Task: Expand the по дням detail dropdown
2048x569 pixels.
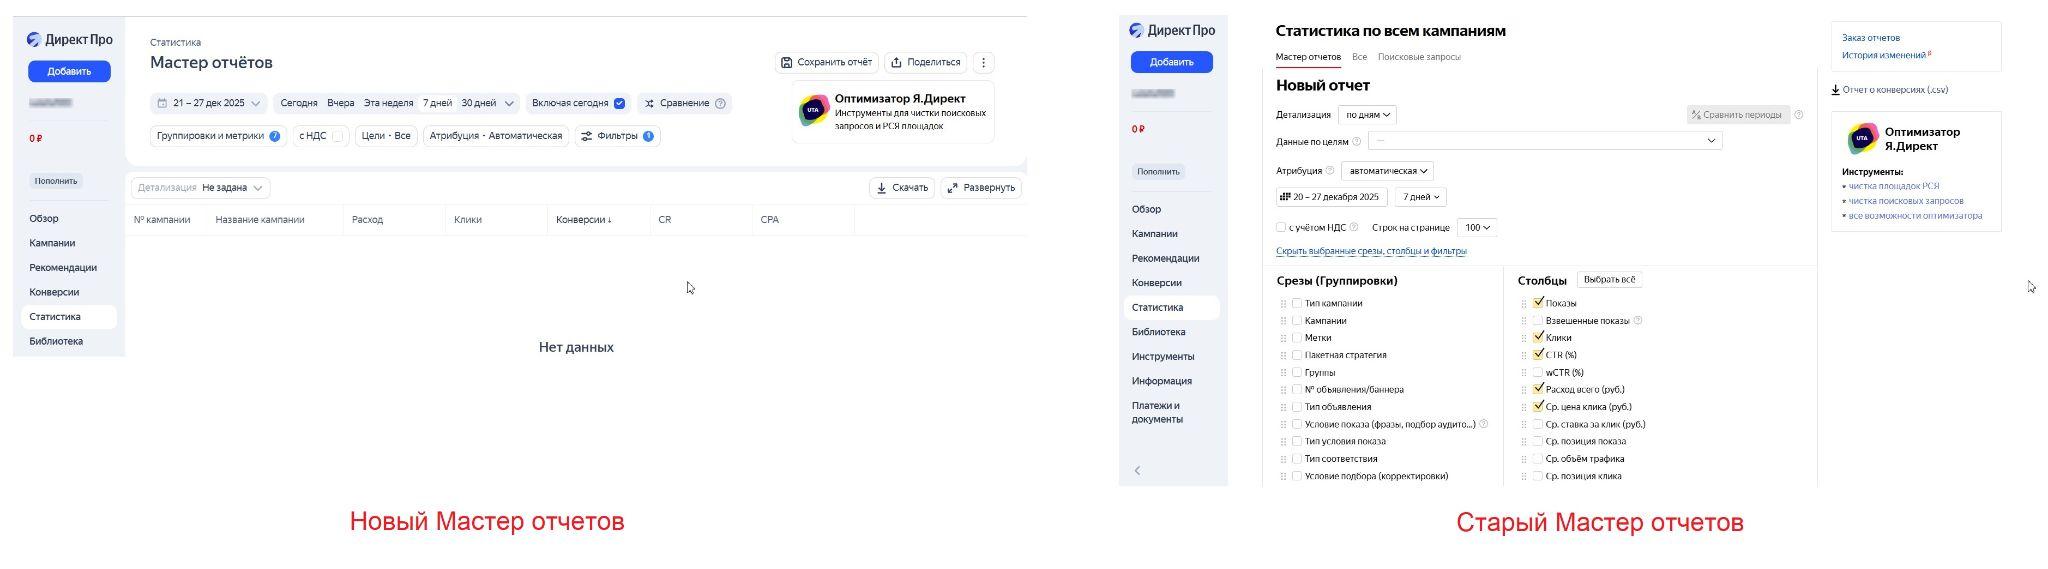Action: tap(1367, 115)
